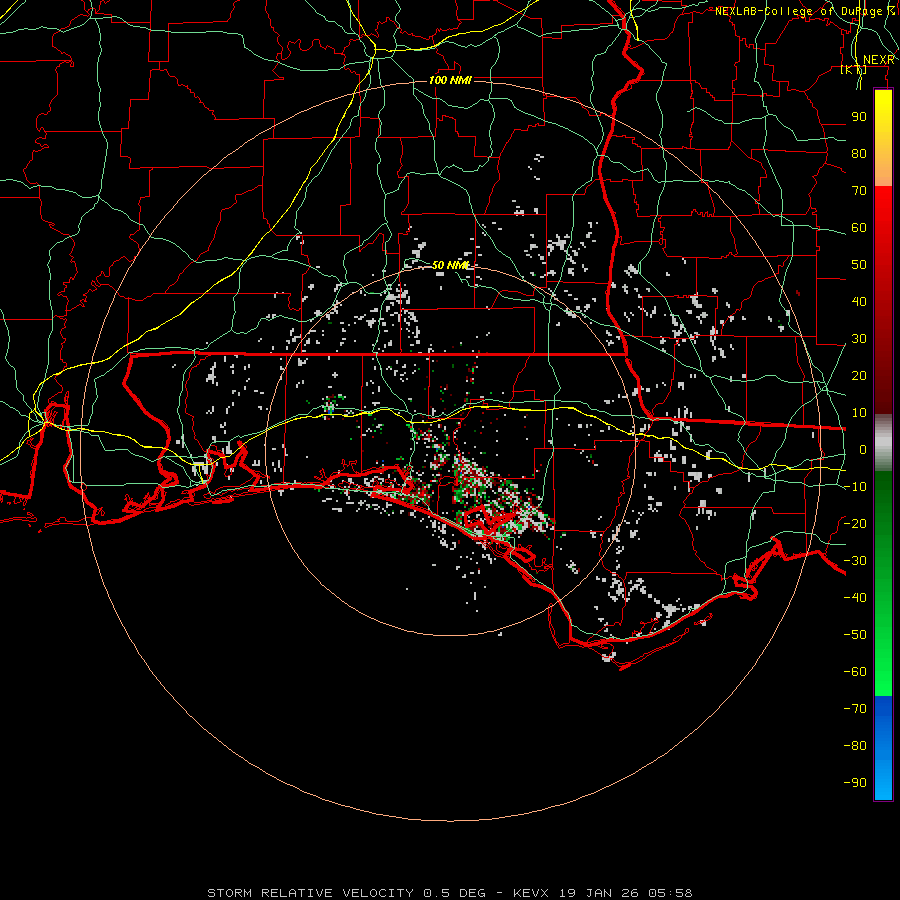Click the -40 value on the velocity scale
The height and width of the screenshot is (900, 900).
[x=855, y=598]
